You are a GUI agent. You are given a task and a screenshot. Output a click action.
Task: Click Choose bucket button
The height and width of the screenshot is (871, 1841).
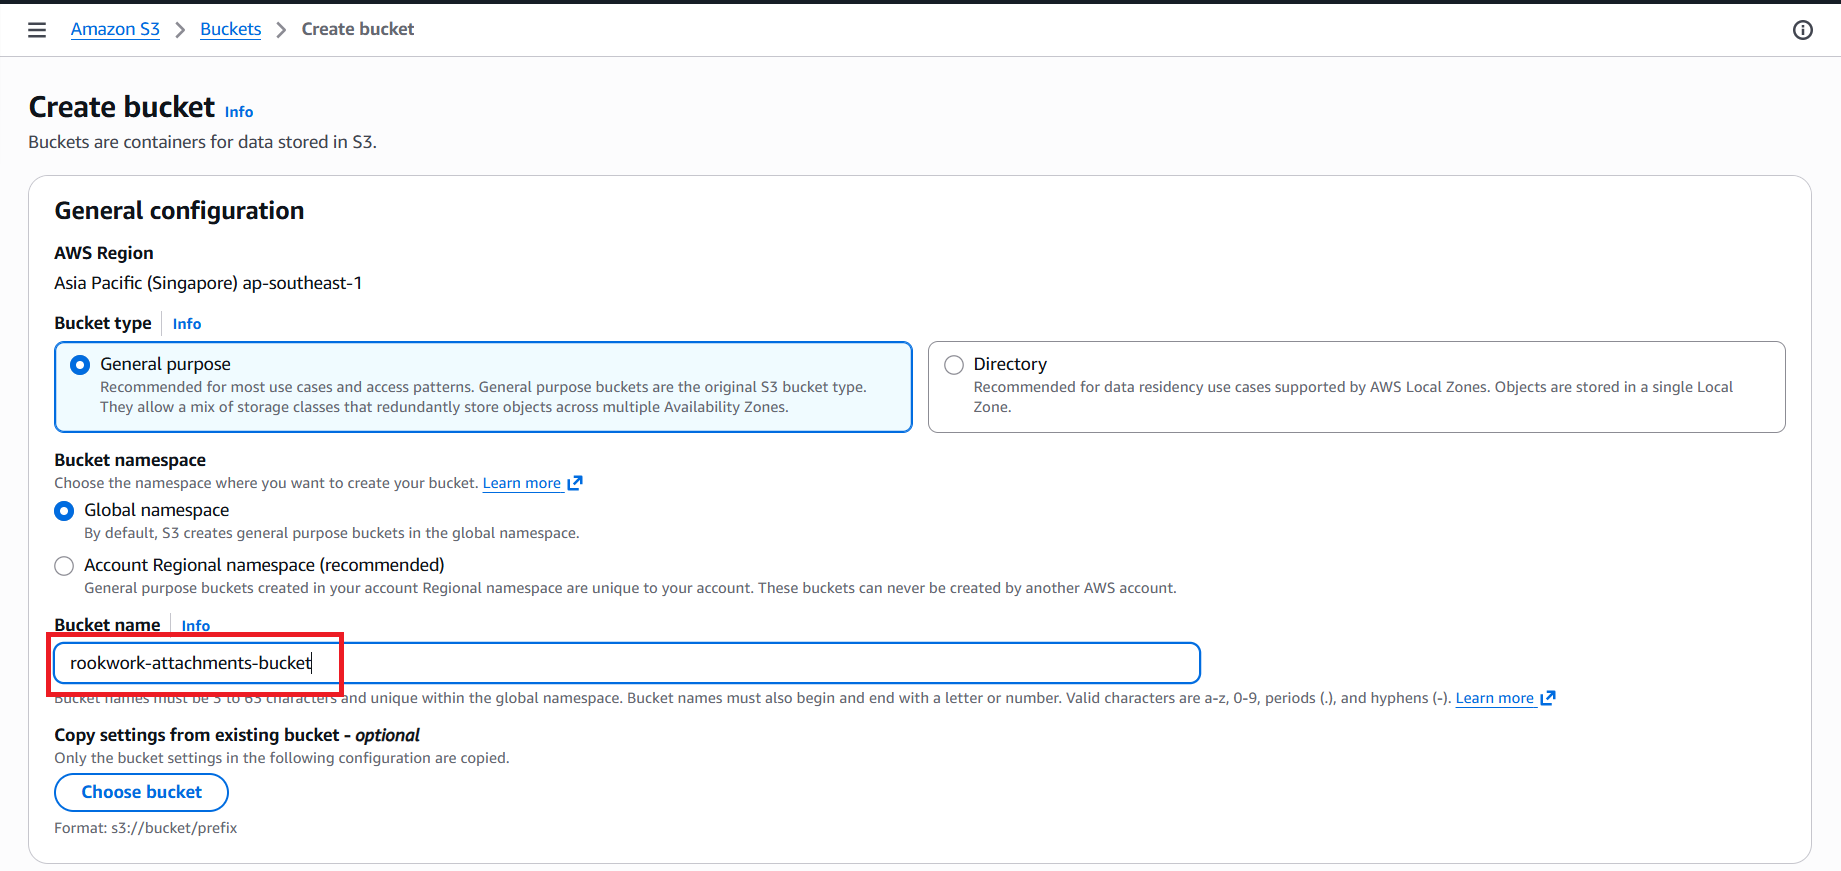[141, 792]
